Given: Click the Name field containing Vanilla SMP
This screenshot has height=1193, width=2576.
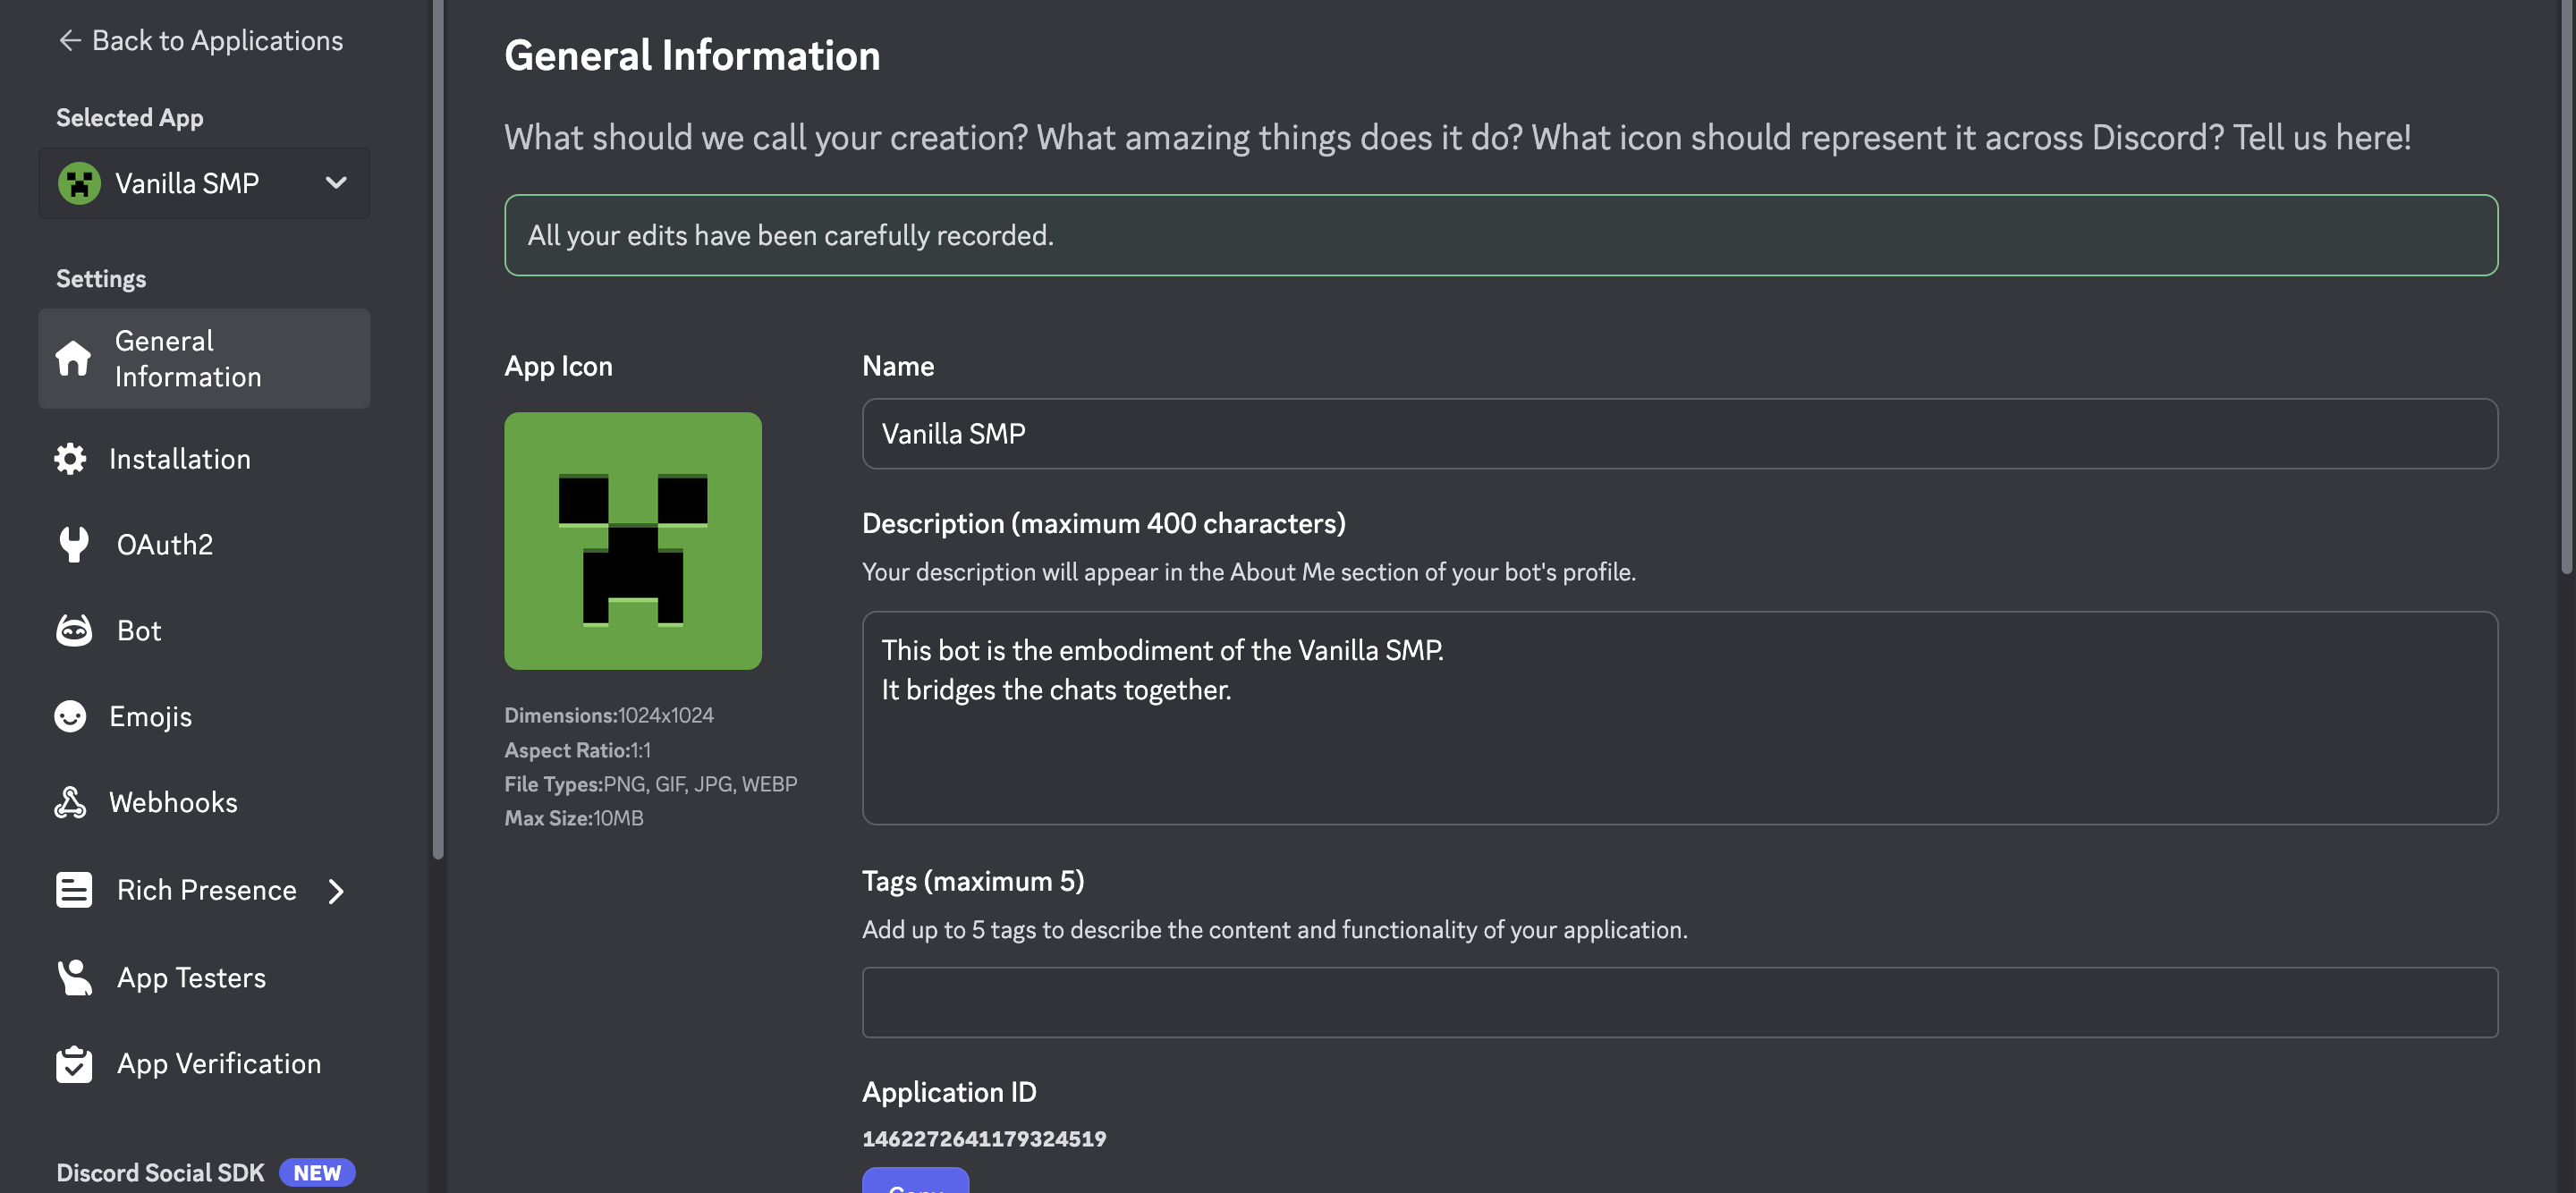Looking at the screenshot, I should click(x=1678, y=434).
